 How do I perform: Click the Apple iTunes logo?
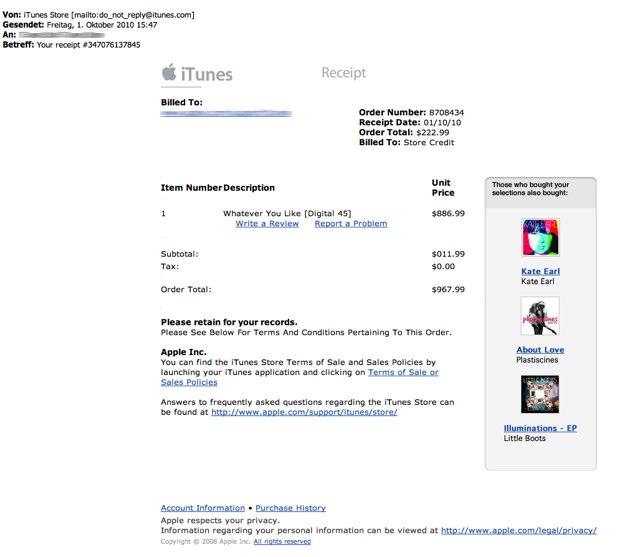(197, 73)
